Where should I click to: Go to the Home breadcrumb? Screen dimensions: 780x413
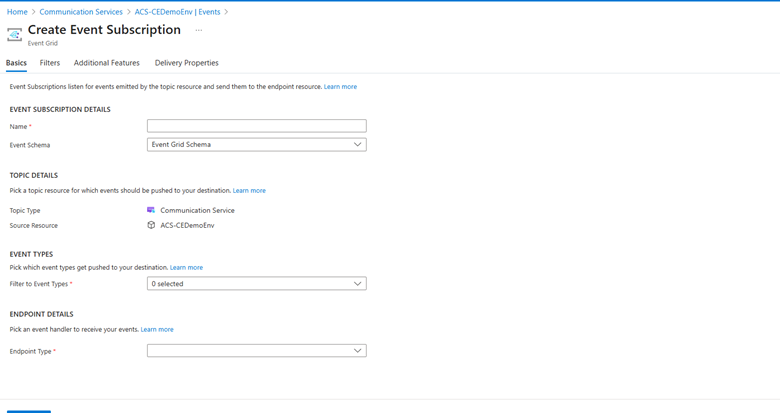17,11
